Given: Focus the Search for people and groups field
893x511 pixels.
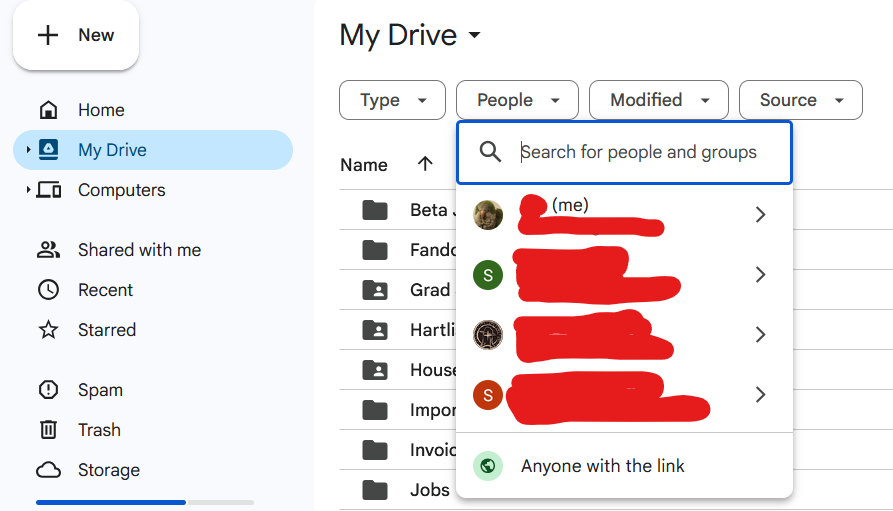Looking at the screenshot, I should 625,153.
